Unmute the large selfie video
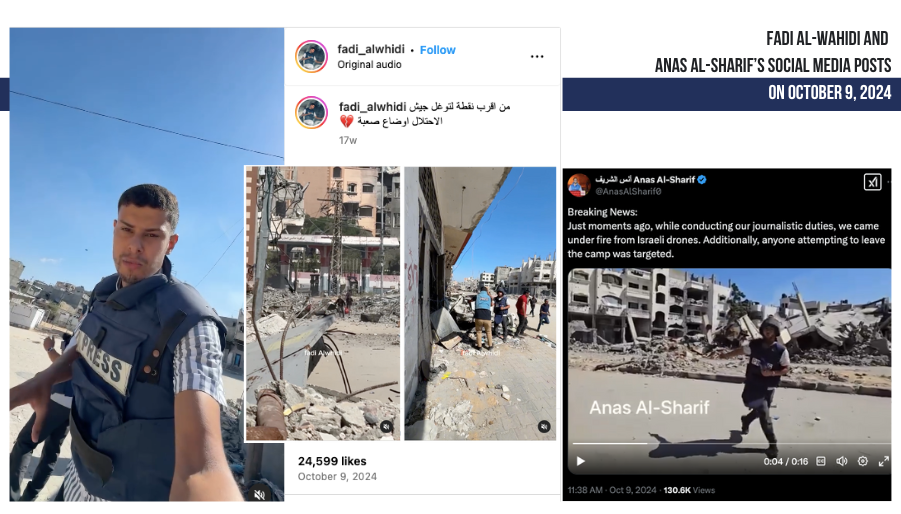Image resolution: width=901 pixels, height=514 pixels. pyautogui.click(x=259, y=494)
